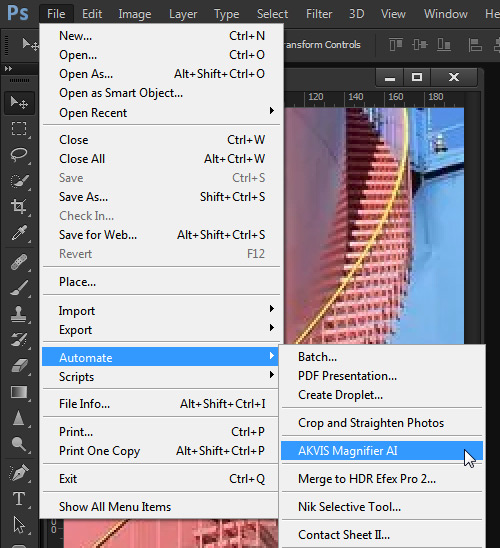Activate the Crop tool
This screenshot has height=548, width=500.
coord(19,207)
